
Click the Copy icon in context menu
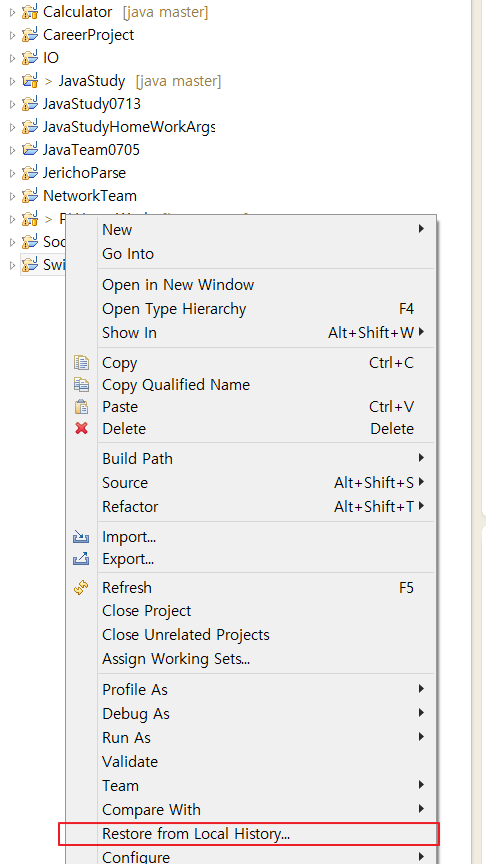(x=82, y=363)
